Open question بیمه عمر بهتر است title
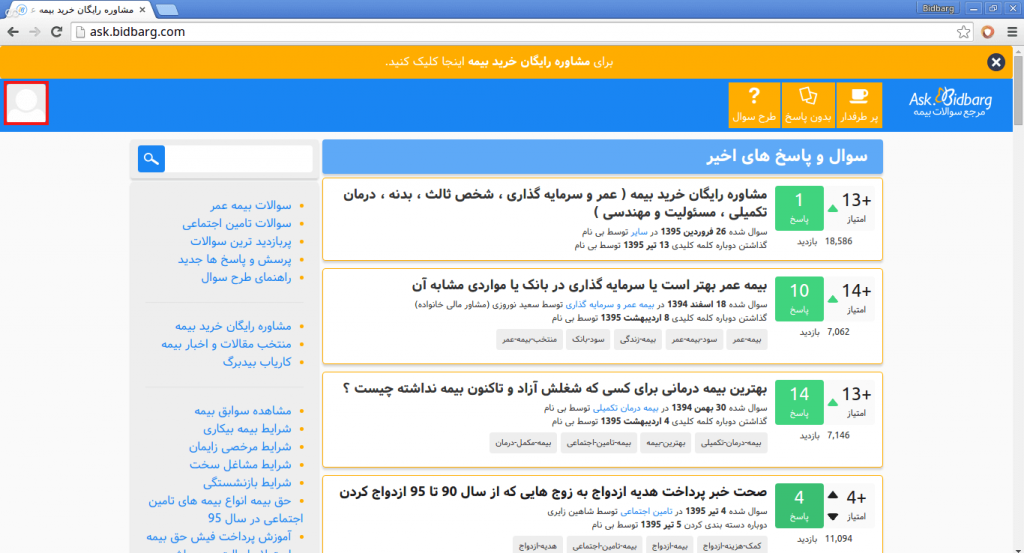This screenshot has height=553, width=1024. click(589, 285)
